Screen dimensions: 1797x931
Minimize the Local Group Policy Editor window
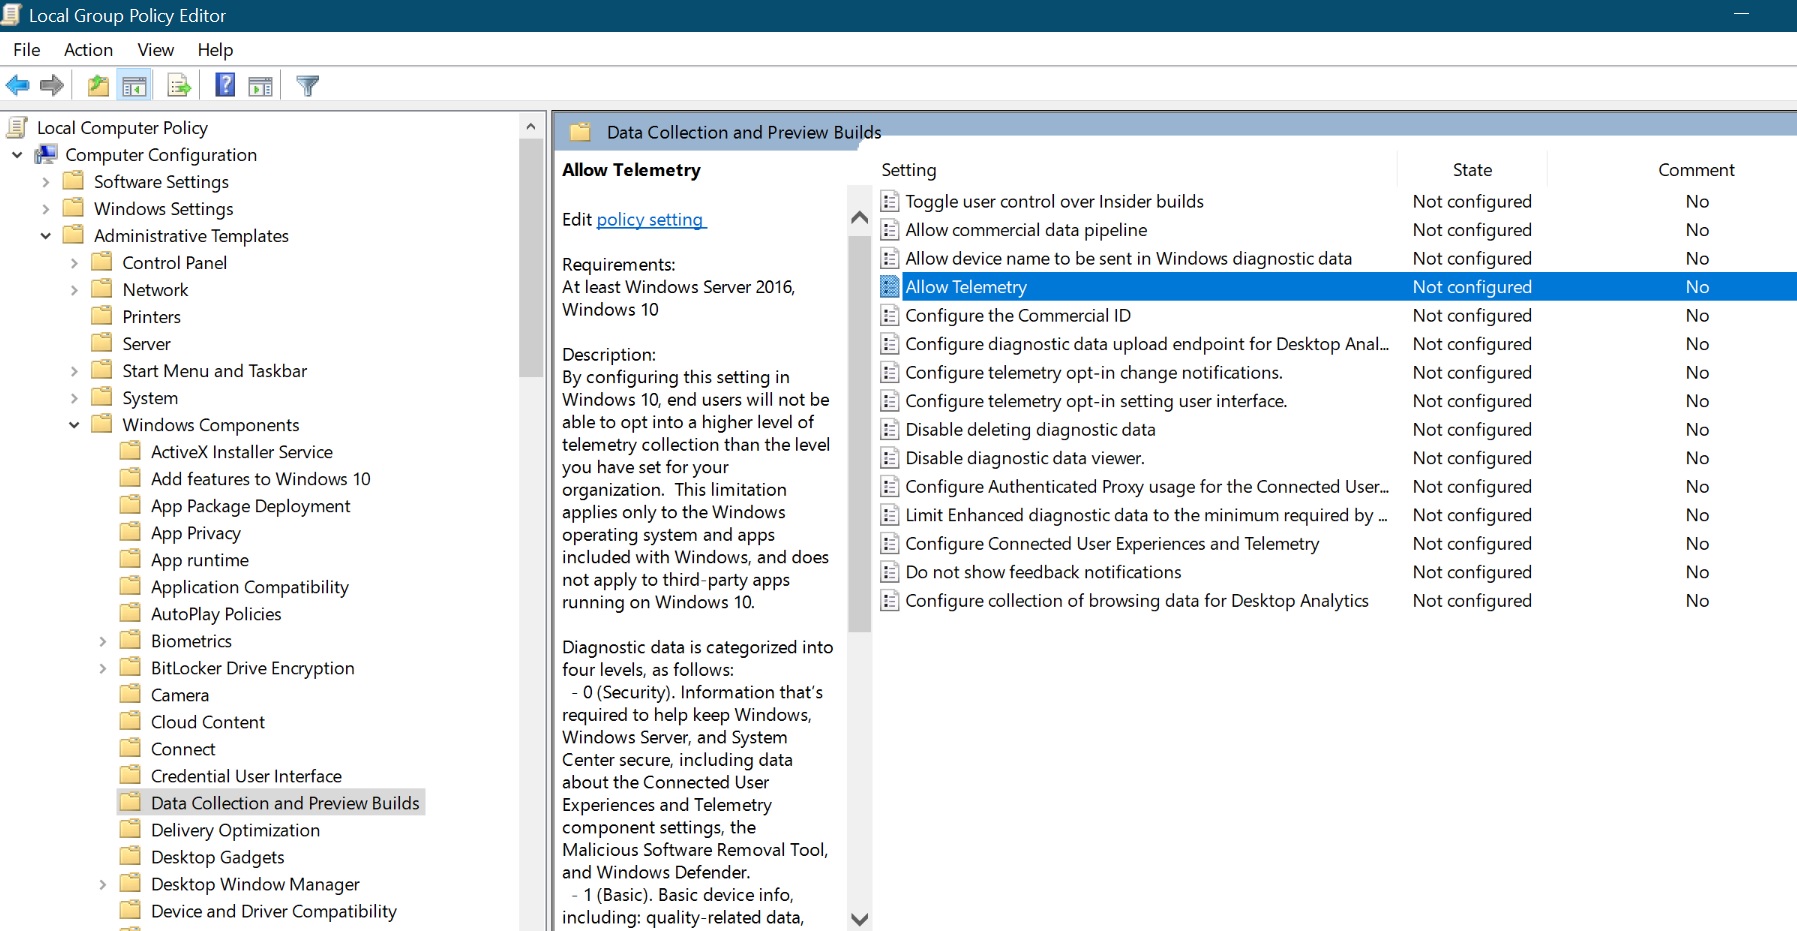(x=1741, y=14)
